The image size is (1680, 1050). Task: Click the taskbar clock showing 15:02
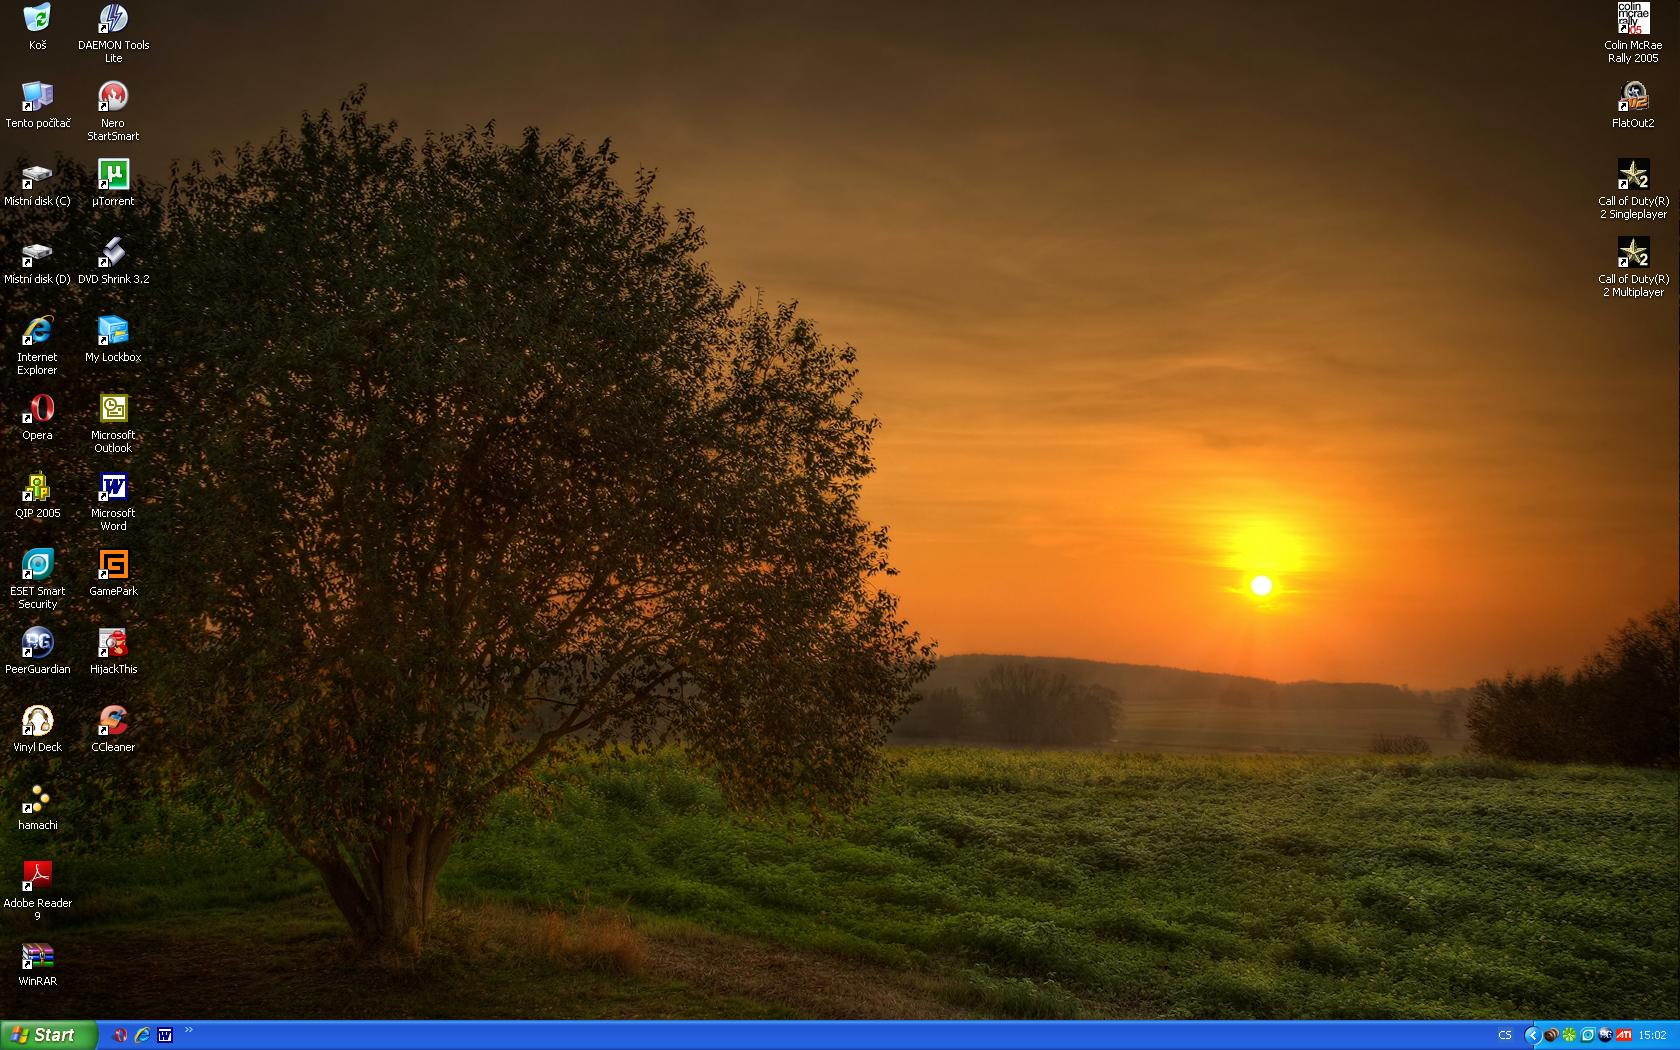pyautogui.click(x=1653, y=1035)
